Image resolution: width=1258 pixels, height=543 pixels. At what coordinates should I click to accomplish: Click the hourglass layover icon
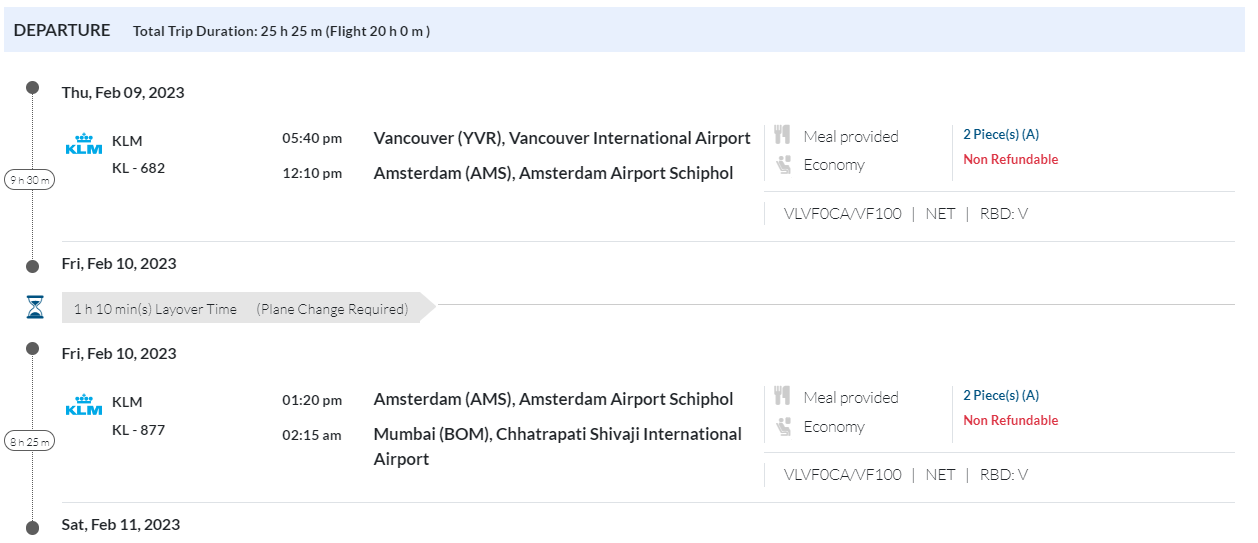35,308
